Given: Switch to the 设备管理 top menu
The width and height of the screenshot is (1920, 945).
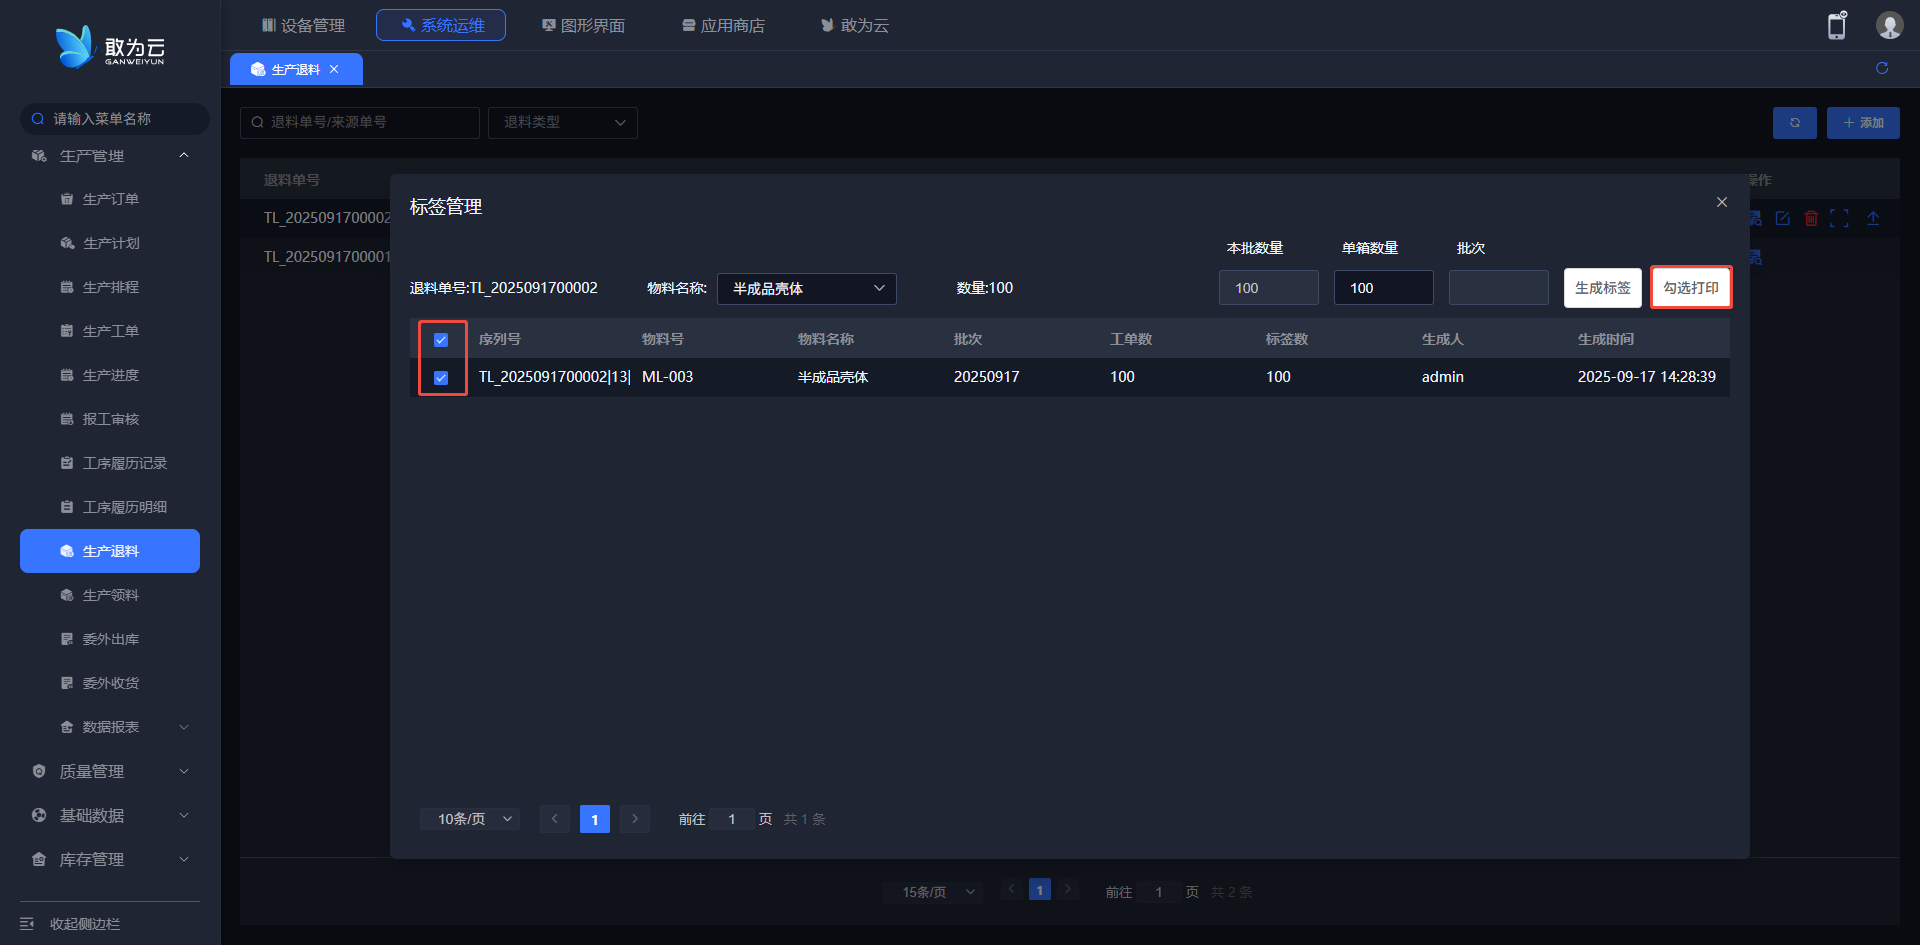Looking at the screenshot, I should tap(303, 25).
